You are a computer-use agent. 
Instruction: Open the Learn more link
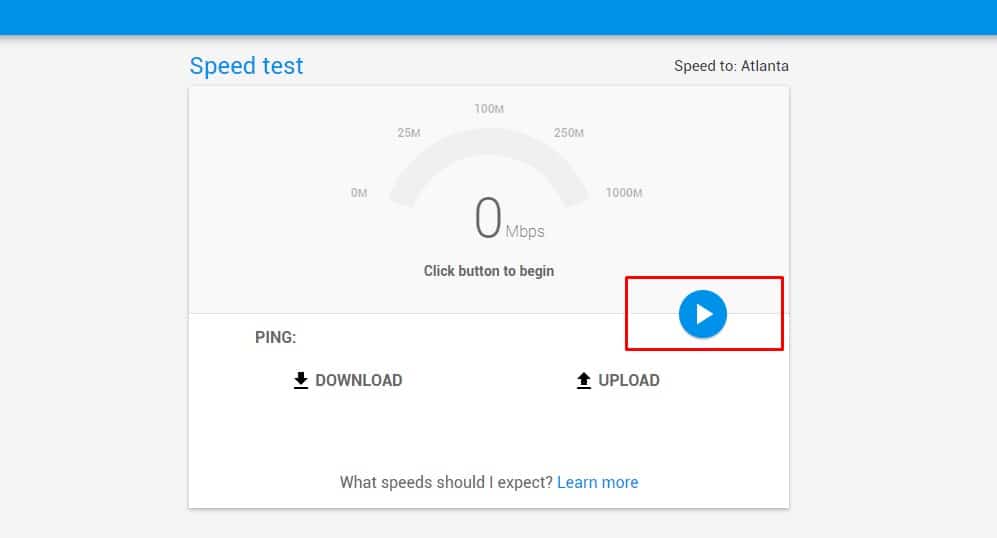coord(597,482)
